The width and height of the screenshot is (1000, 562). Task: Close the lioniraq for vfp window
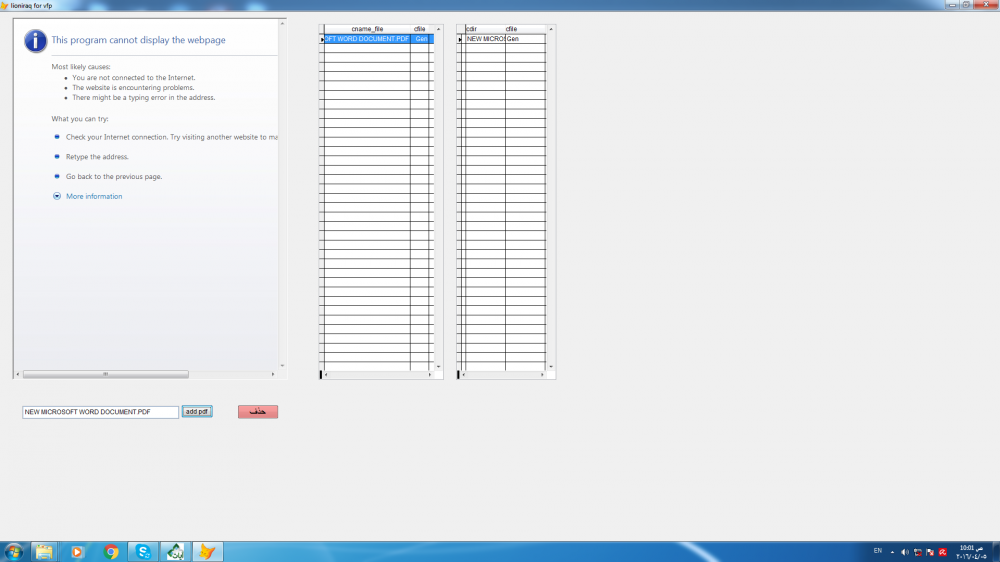click(x=986, y=4)
